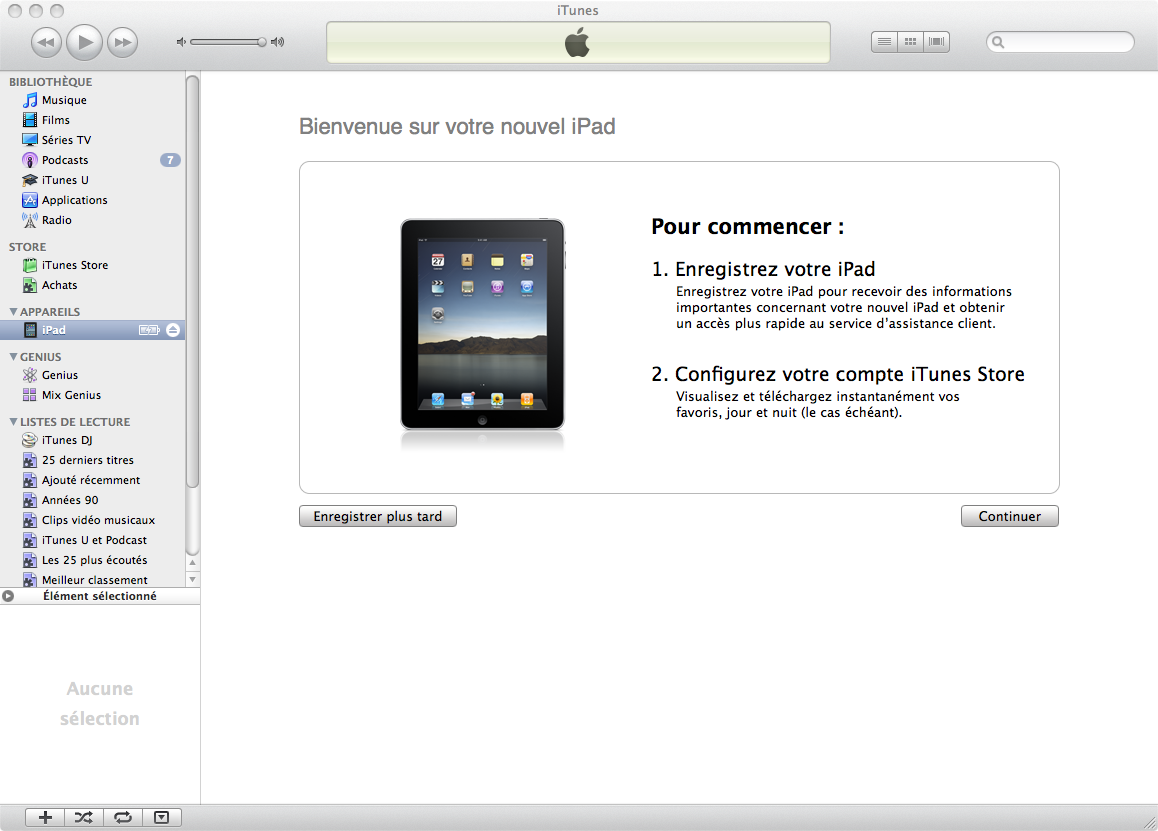Collapse the LISTES DE LECTURE section
Image resolution: width=1158 pixels, height=831 pixels.
pyautogui.click(x=13, y=422)
